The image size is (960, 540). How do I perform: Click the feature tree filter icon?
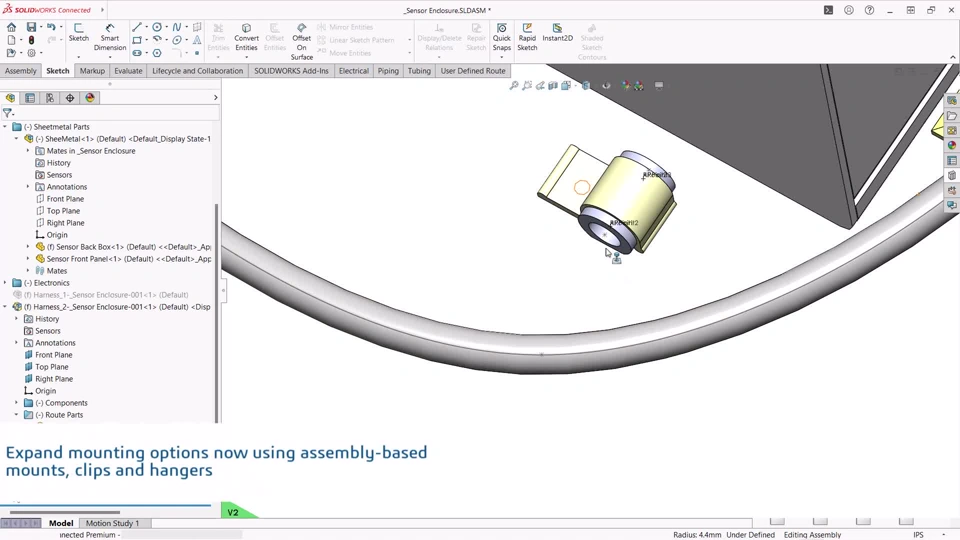tap(7, 113)
